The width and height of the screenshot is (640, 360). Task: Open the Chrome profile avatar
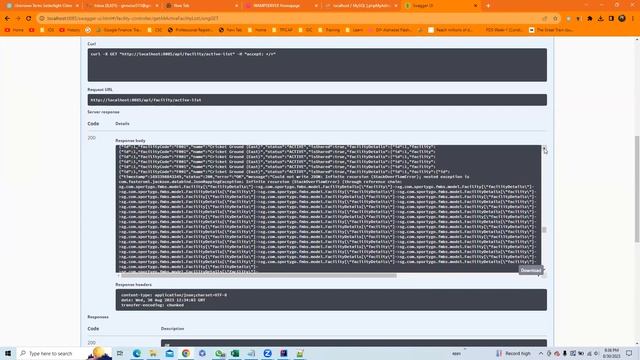622,18
